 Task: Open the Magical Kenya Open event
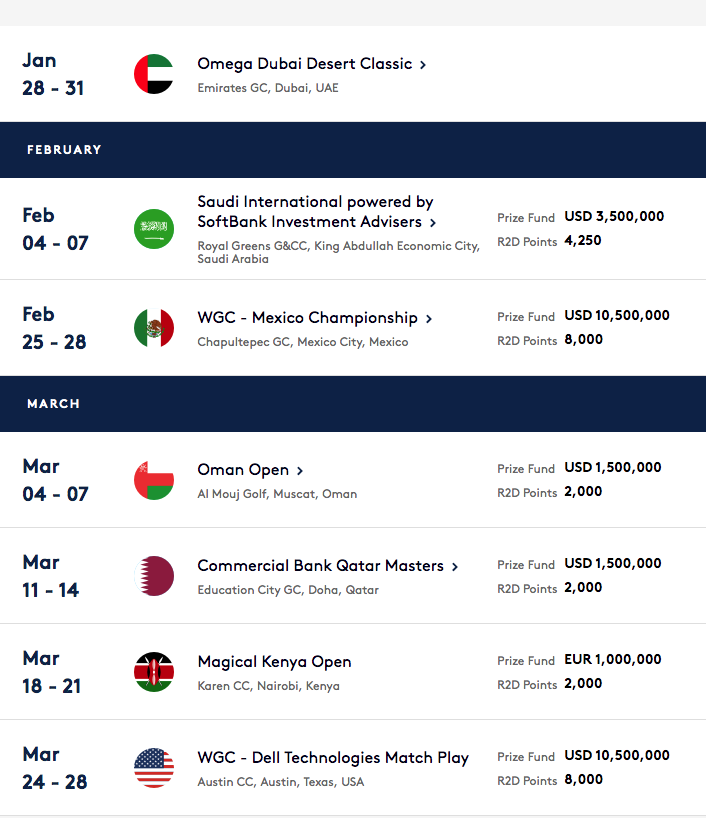[274, 661]
